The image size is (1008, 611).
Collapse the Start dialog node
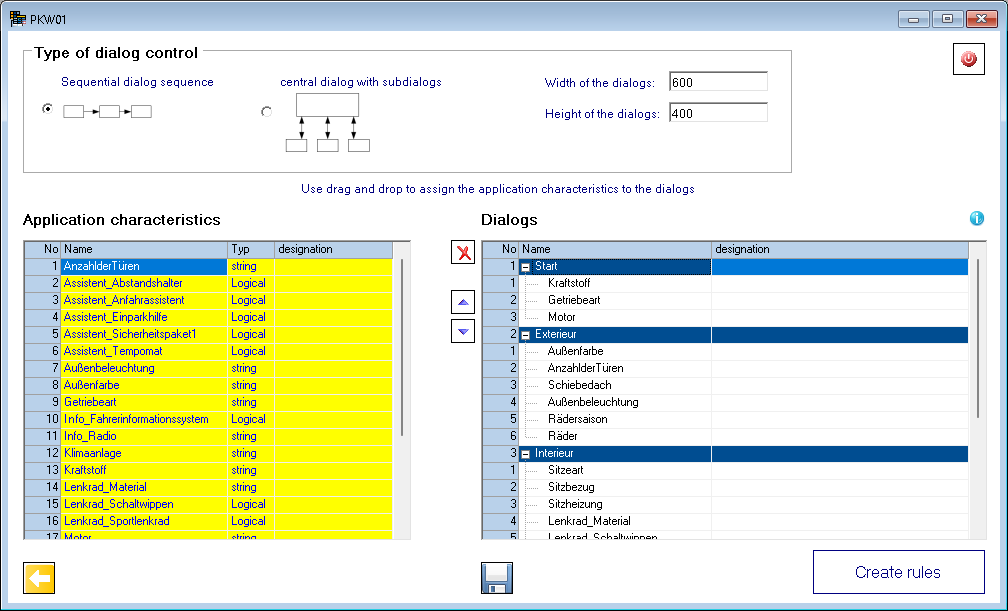click(526, 267)
